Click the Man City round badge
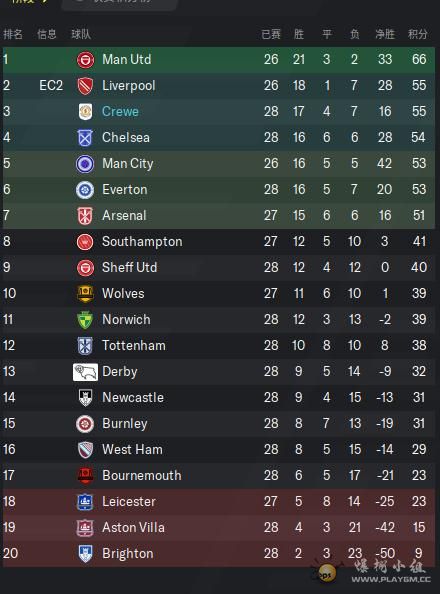 tap(85, 164)
